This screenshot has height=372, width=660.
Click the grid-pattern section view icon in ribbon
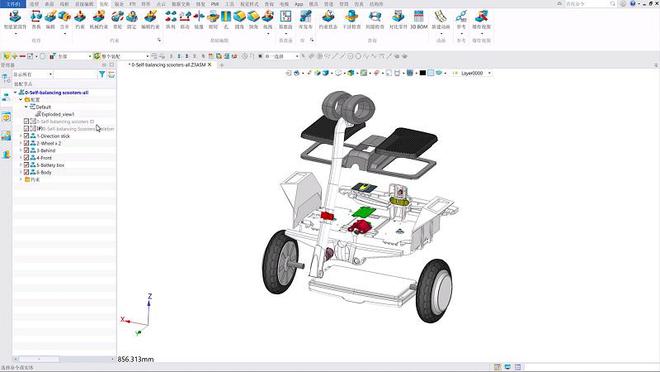[285, 19]
